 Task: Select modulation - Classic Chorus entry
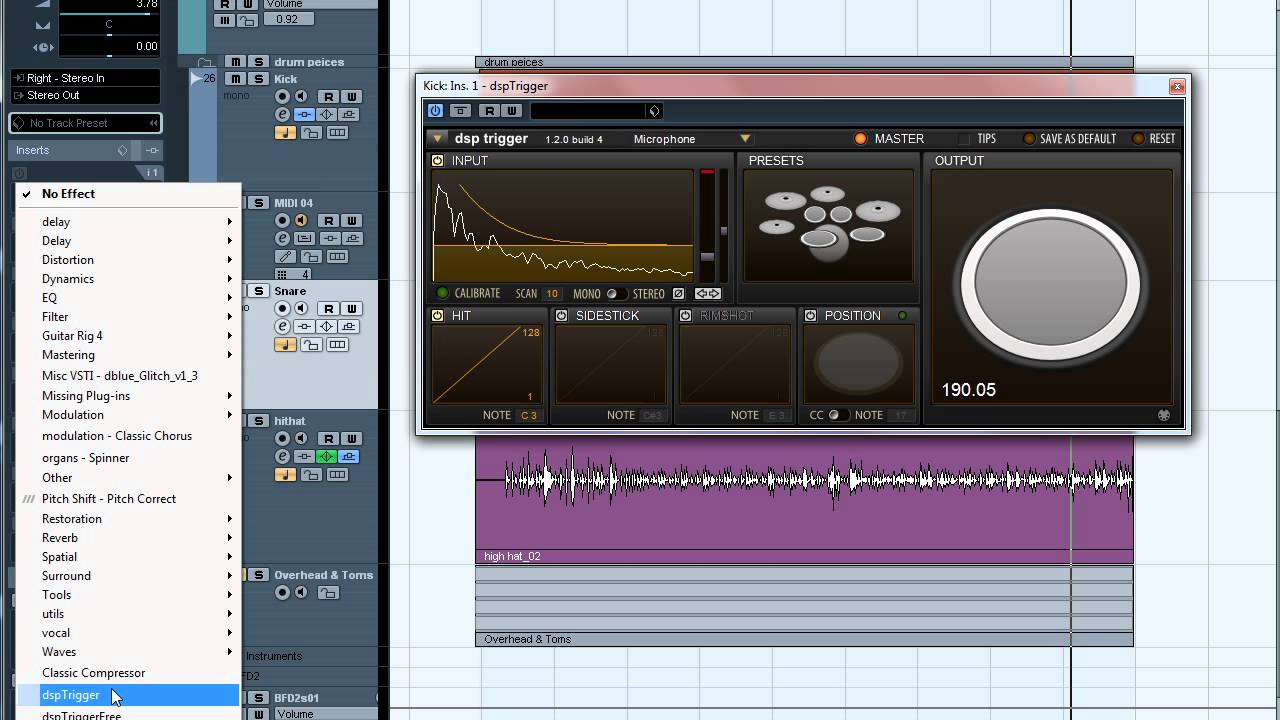[128, 436]
